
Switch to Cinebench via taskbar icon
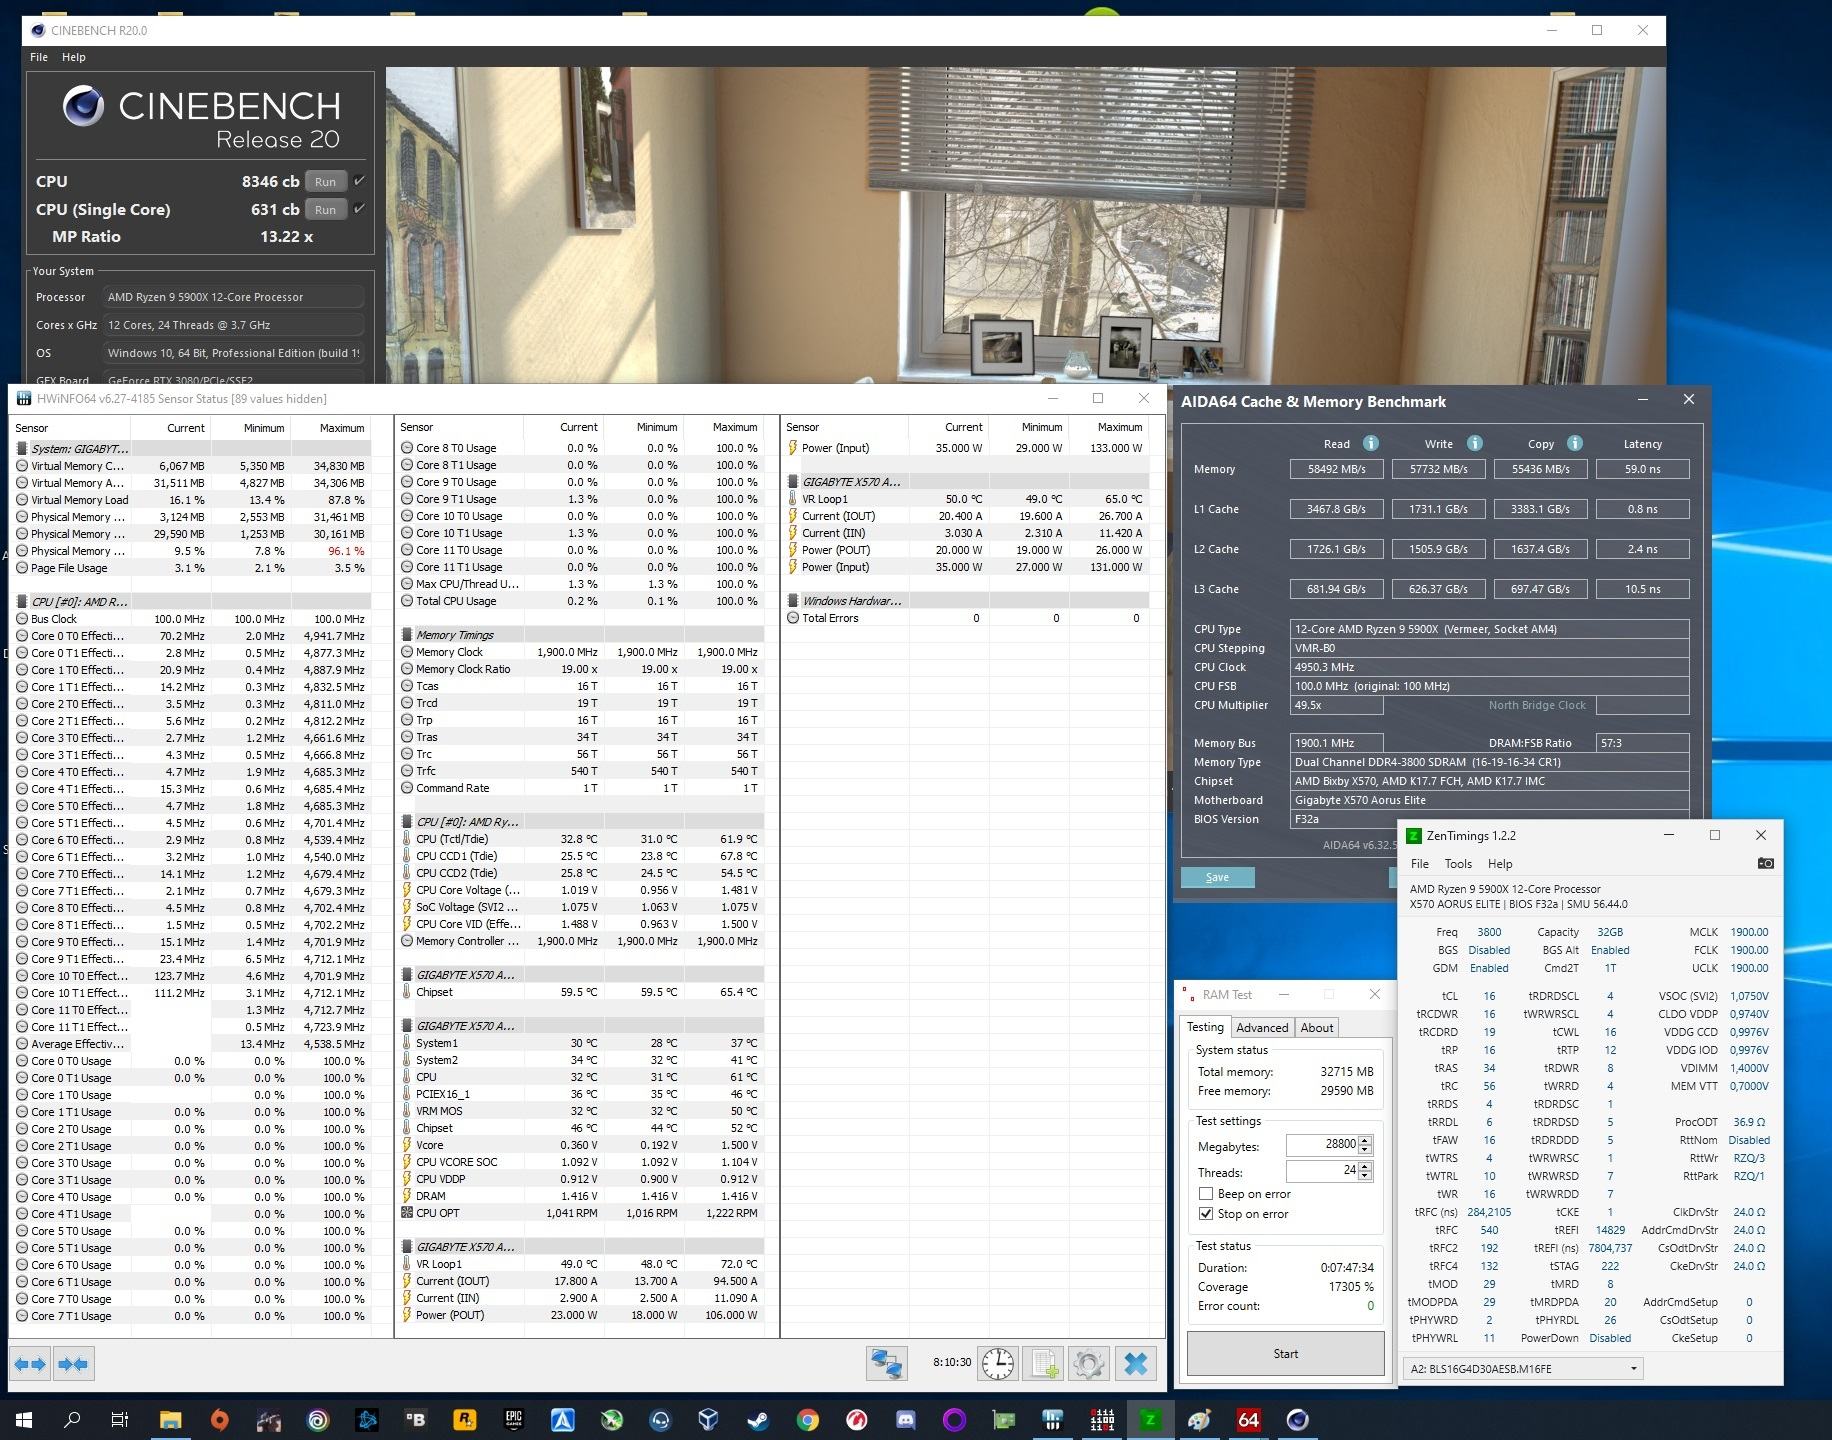pos(1297,1419)
